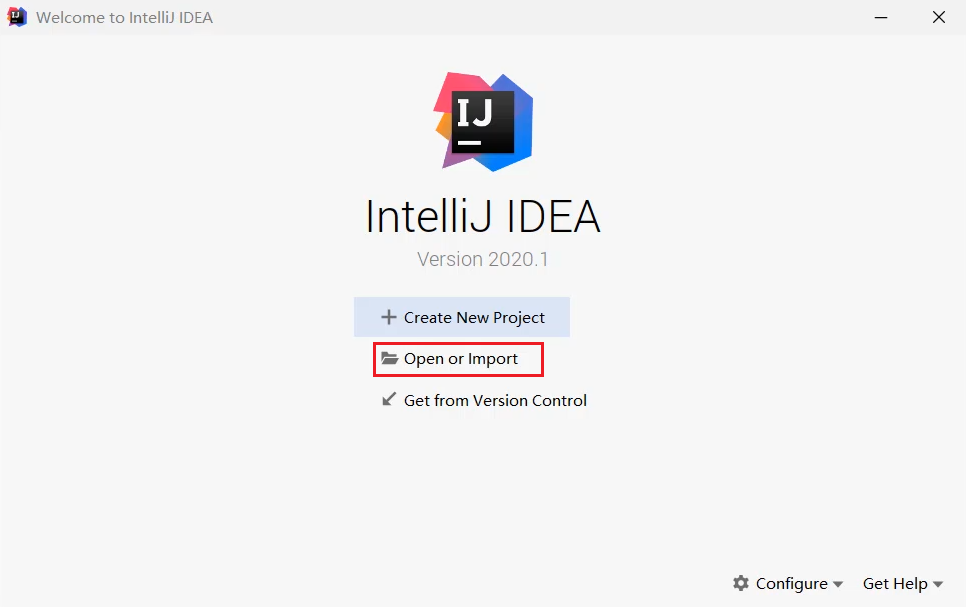Screen dimensions: 966x607
Task: Minimize the Welcome window
Action: click(x=881, y=17)
